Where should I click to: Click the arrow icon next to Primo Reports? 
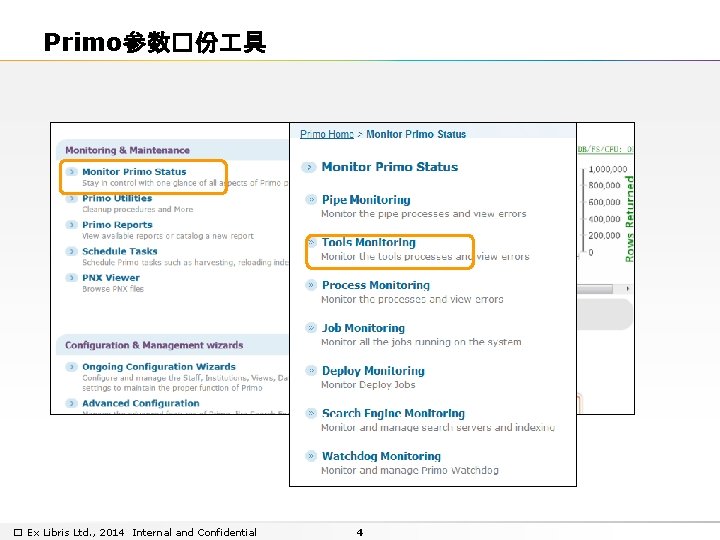tap(71, 225)
